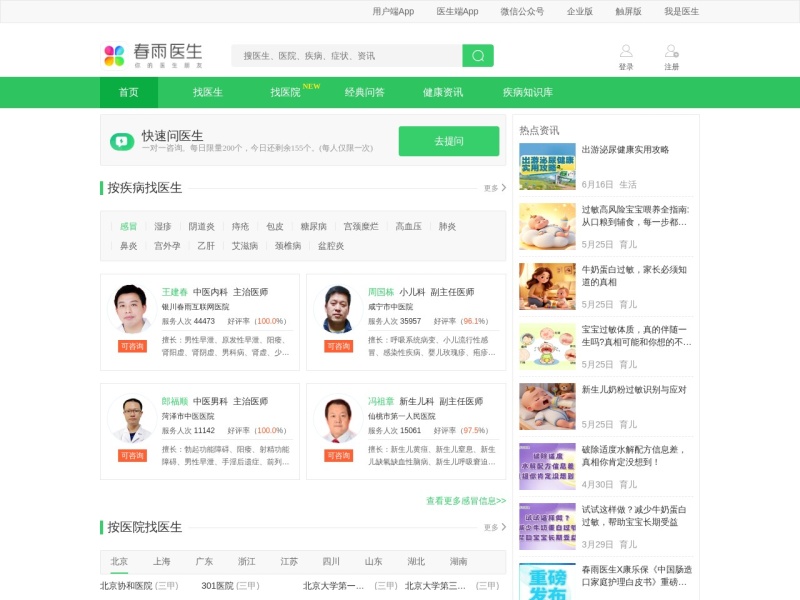Select the 肺炎 disease tag
The height and width of the screenshot is (600, 800).
pos(447,227)
